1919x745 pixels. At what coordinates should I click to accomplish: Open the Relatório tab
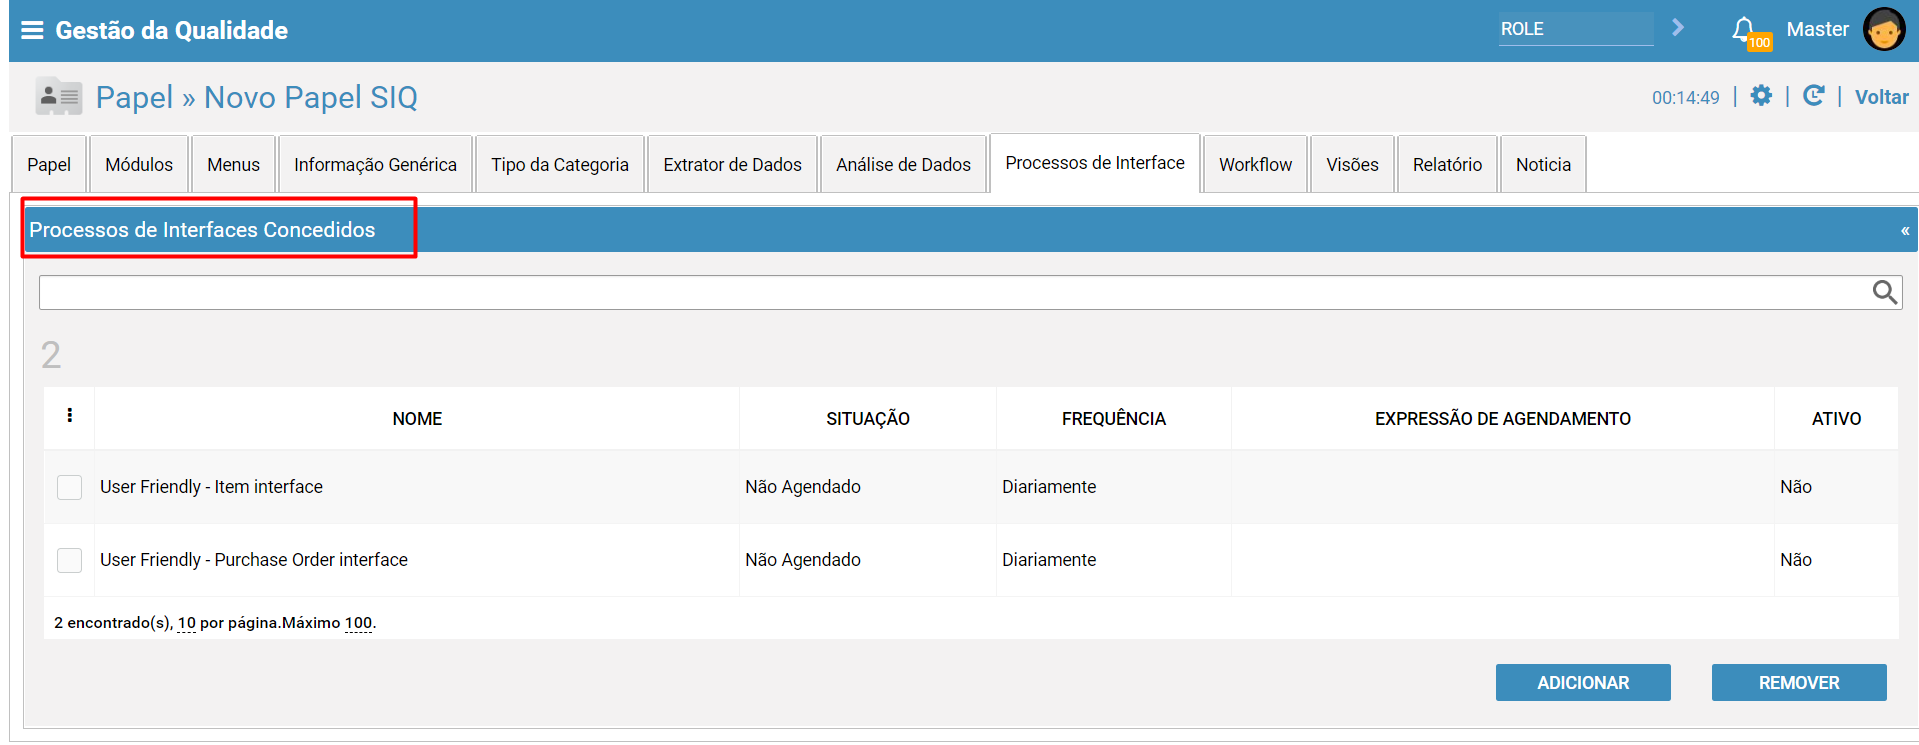pos(1447,164)
